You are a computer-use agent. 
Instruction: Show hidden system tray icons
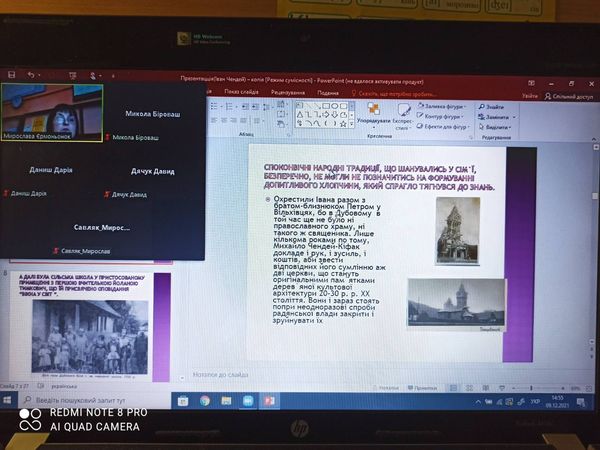click(478, 402)
